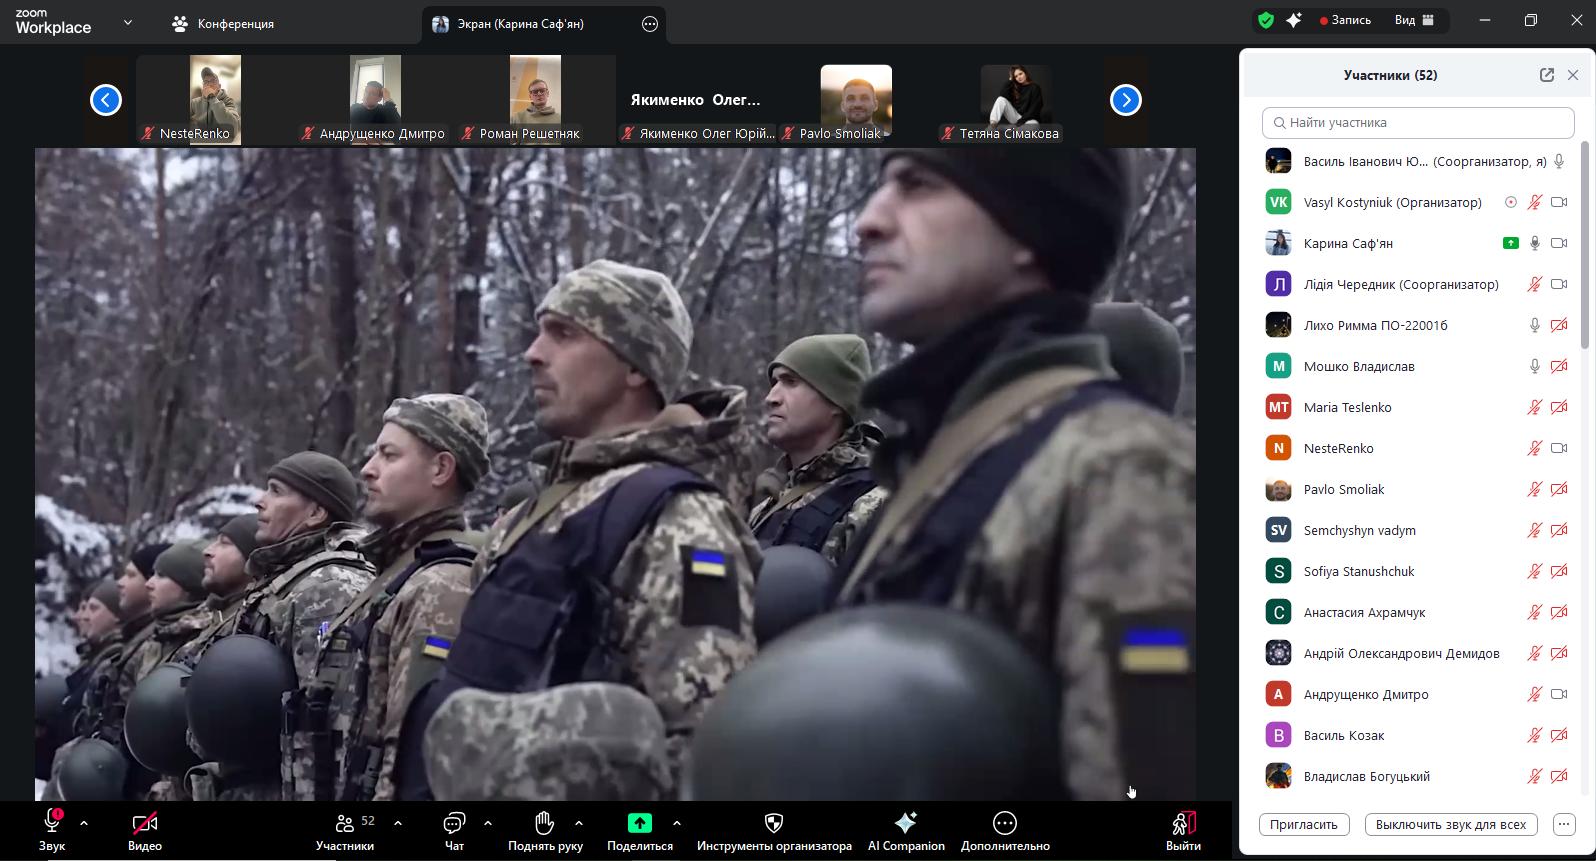Viewport: 1596px width, 861px height.
Task: Show previous video thumbnails
Action: coord(106,100)
